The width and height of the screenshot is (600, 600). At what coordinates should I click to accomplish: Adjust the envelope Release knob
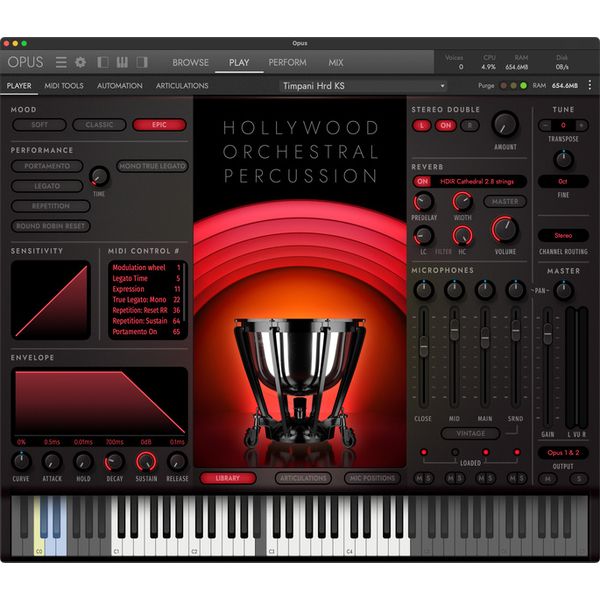[x=177, y=462]
